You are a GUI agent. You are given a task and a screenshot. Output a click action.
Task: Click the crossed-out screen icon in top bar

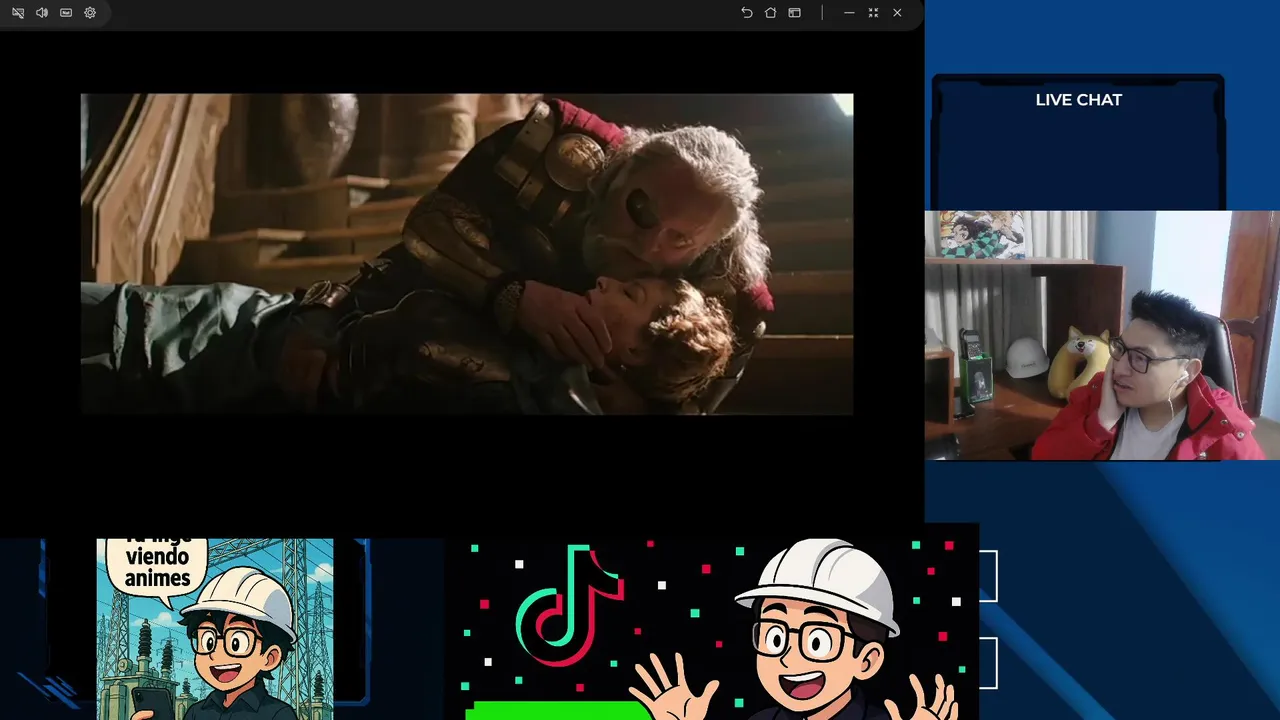[18, 13]
